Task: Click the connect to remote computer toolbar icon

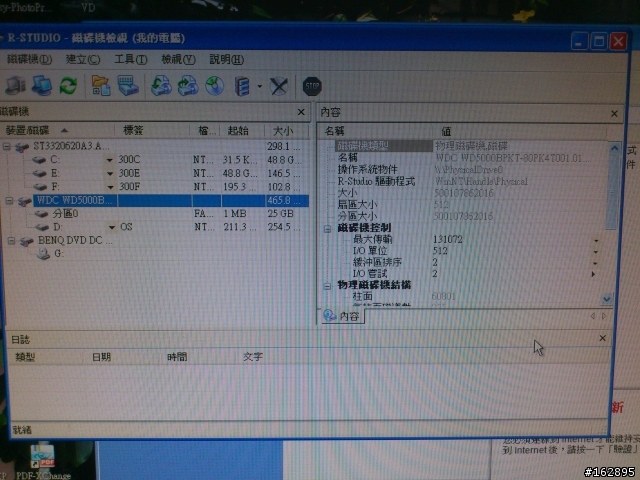Action: pyautogui.click(x=42, y=86)
